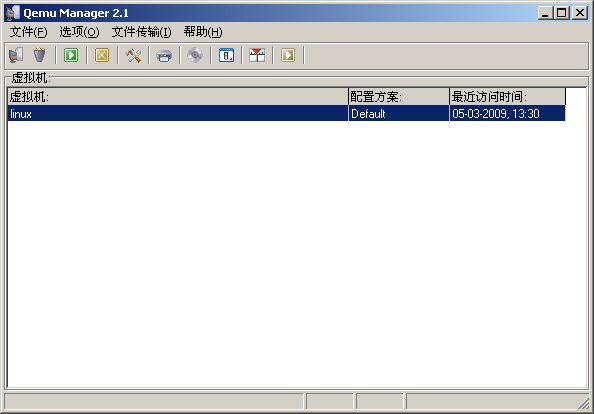594x414 pixels.
Task: Maximize the Qemu Manager window
Action: [x=561, y=13]
